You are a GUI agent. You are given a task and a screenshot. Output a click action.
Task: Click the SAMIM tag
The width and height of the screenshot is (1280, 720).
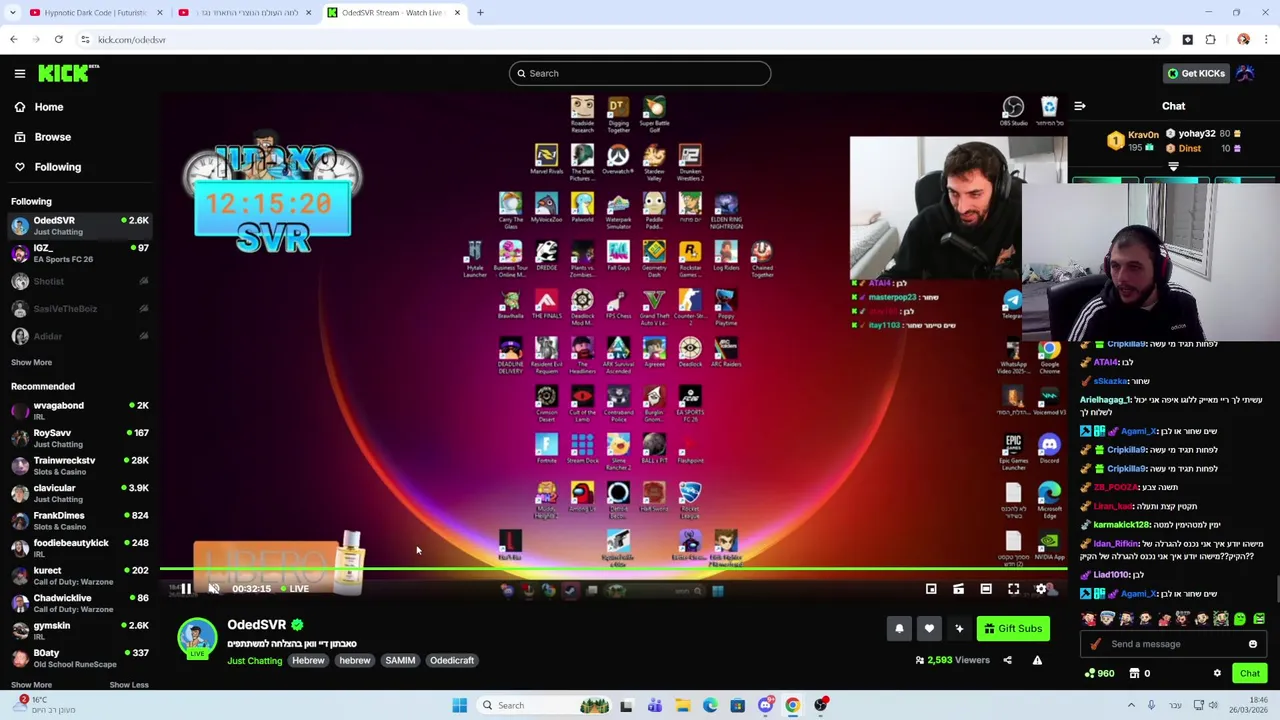point(400,661)
